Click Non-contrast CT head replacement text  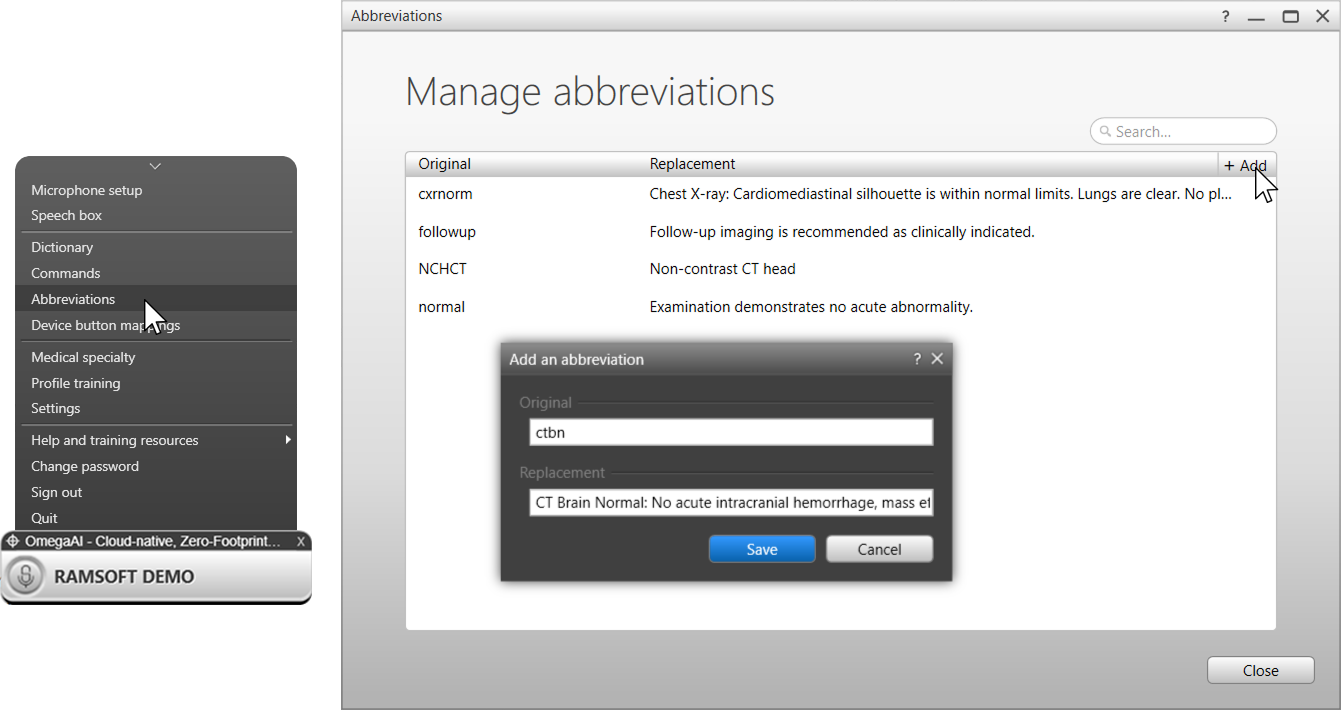tap(723, 269)
